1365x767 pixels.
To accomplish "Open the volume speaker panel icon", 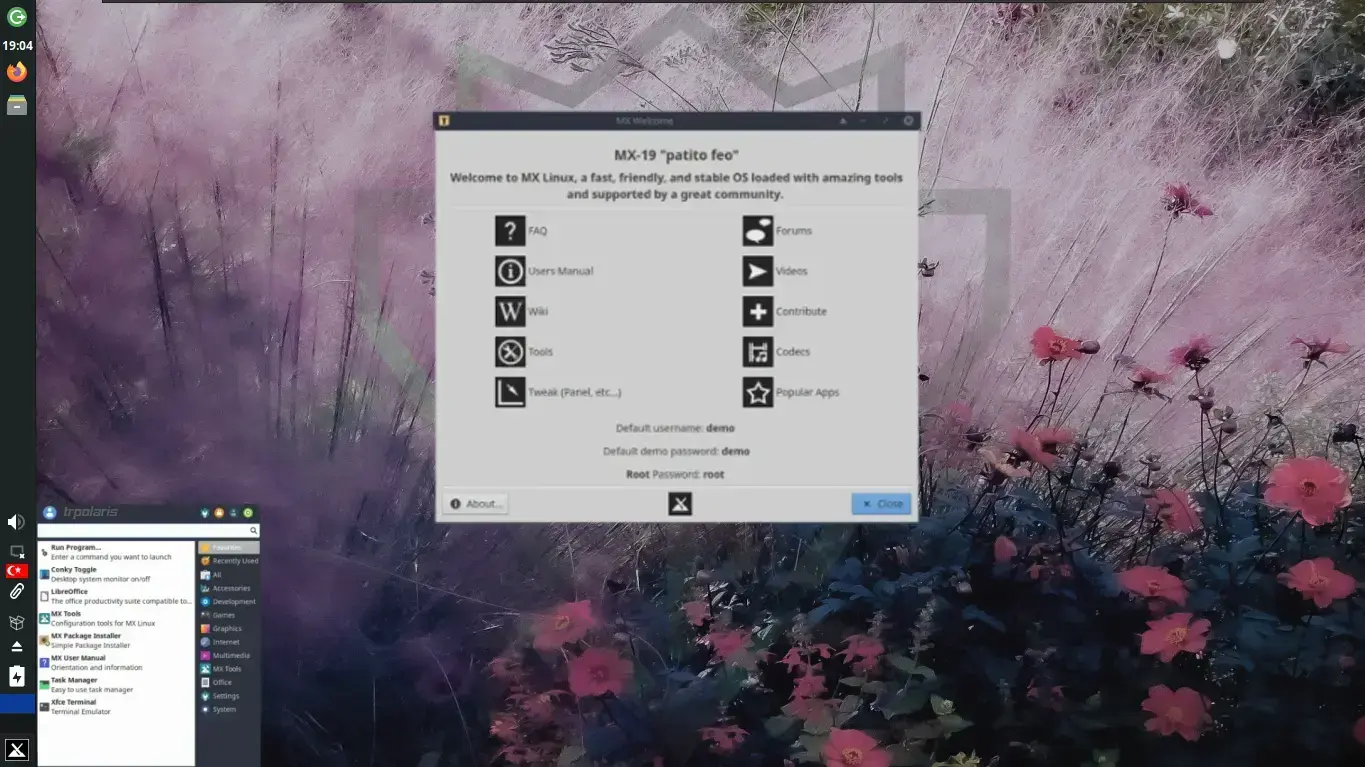I will tap(17, 522).
